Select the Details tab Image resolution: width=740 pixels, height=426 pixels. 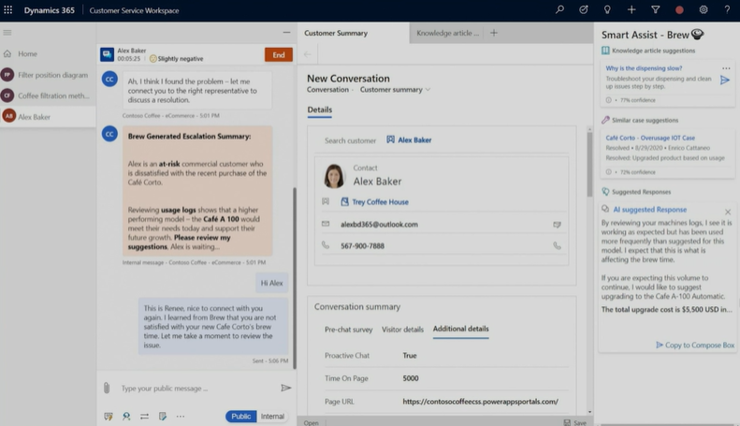[x=320, y=110]
